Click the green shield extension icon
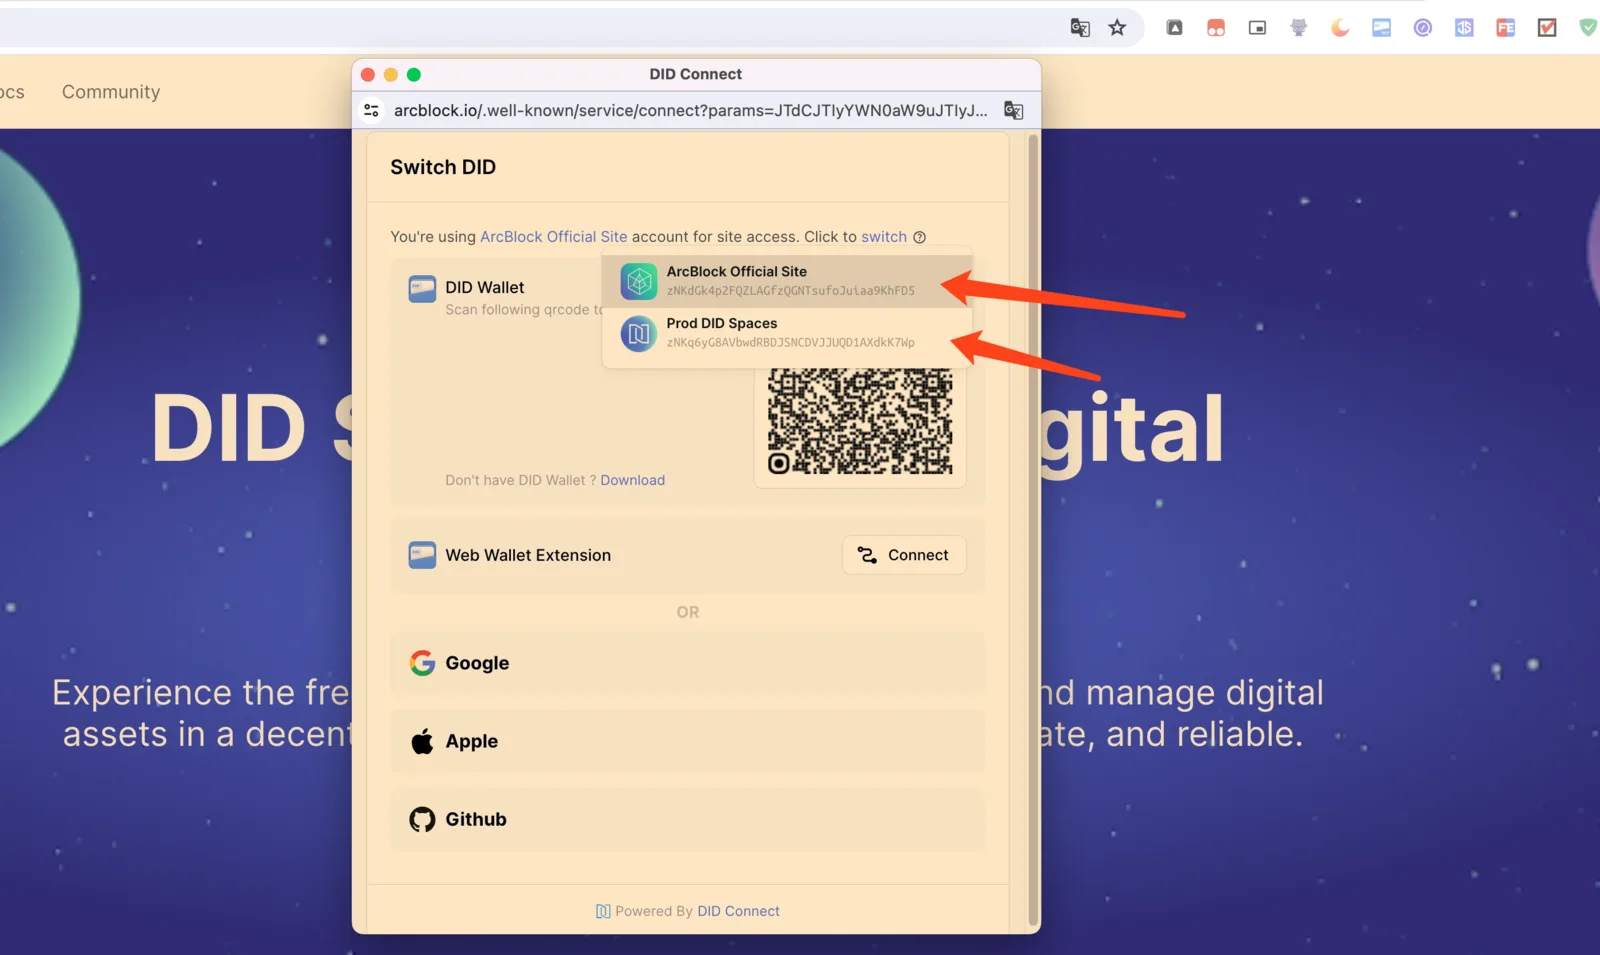The width and height of the screenshot is (1600, 955). (x=1588, y=28)
